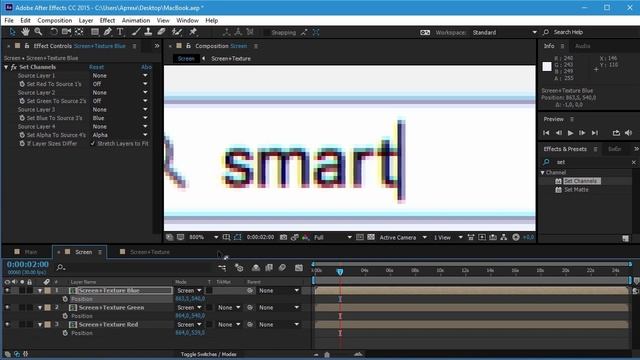Select the Clone Stamp tool

pos(148,32)
